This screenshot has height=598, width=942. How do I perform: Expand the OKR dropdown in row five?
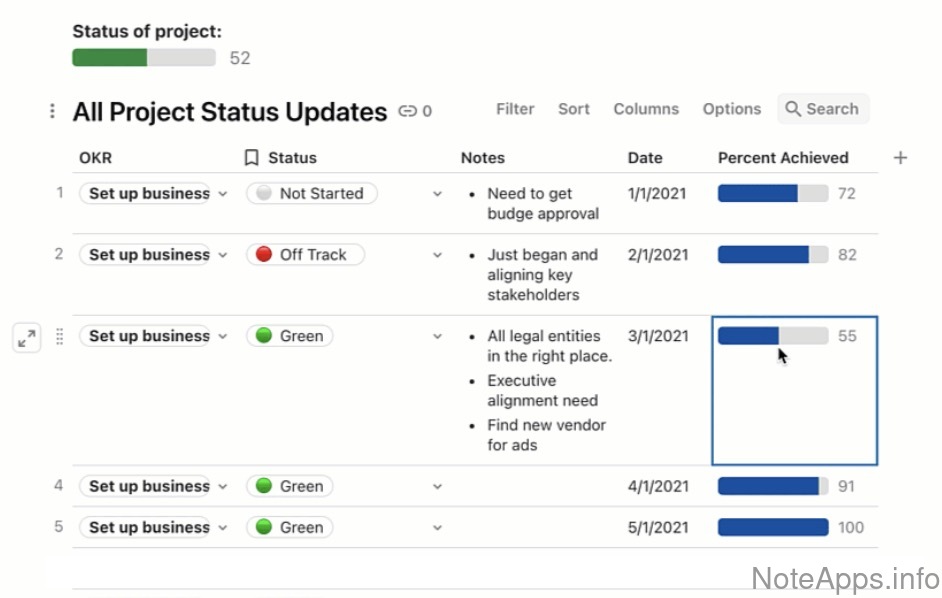[223, 528]
